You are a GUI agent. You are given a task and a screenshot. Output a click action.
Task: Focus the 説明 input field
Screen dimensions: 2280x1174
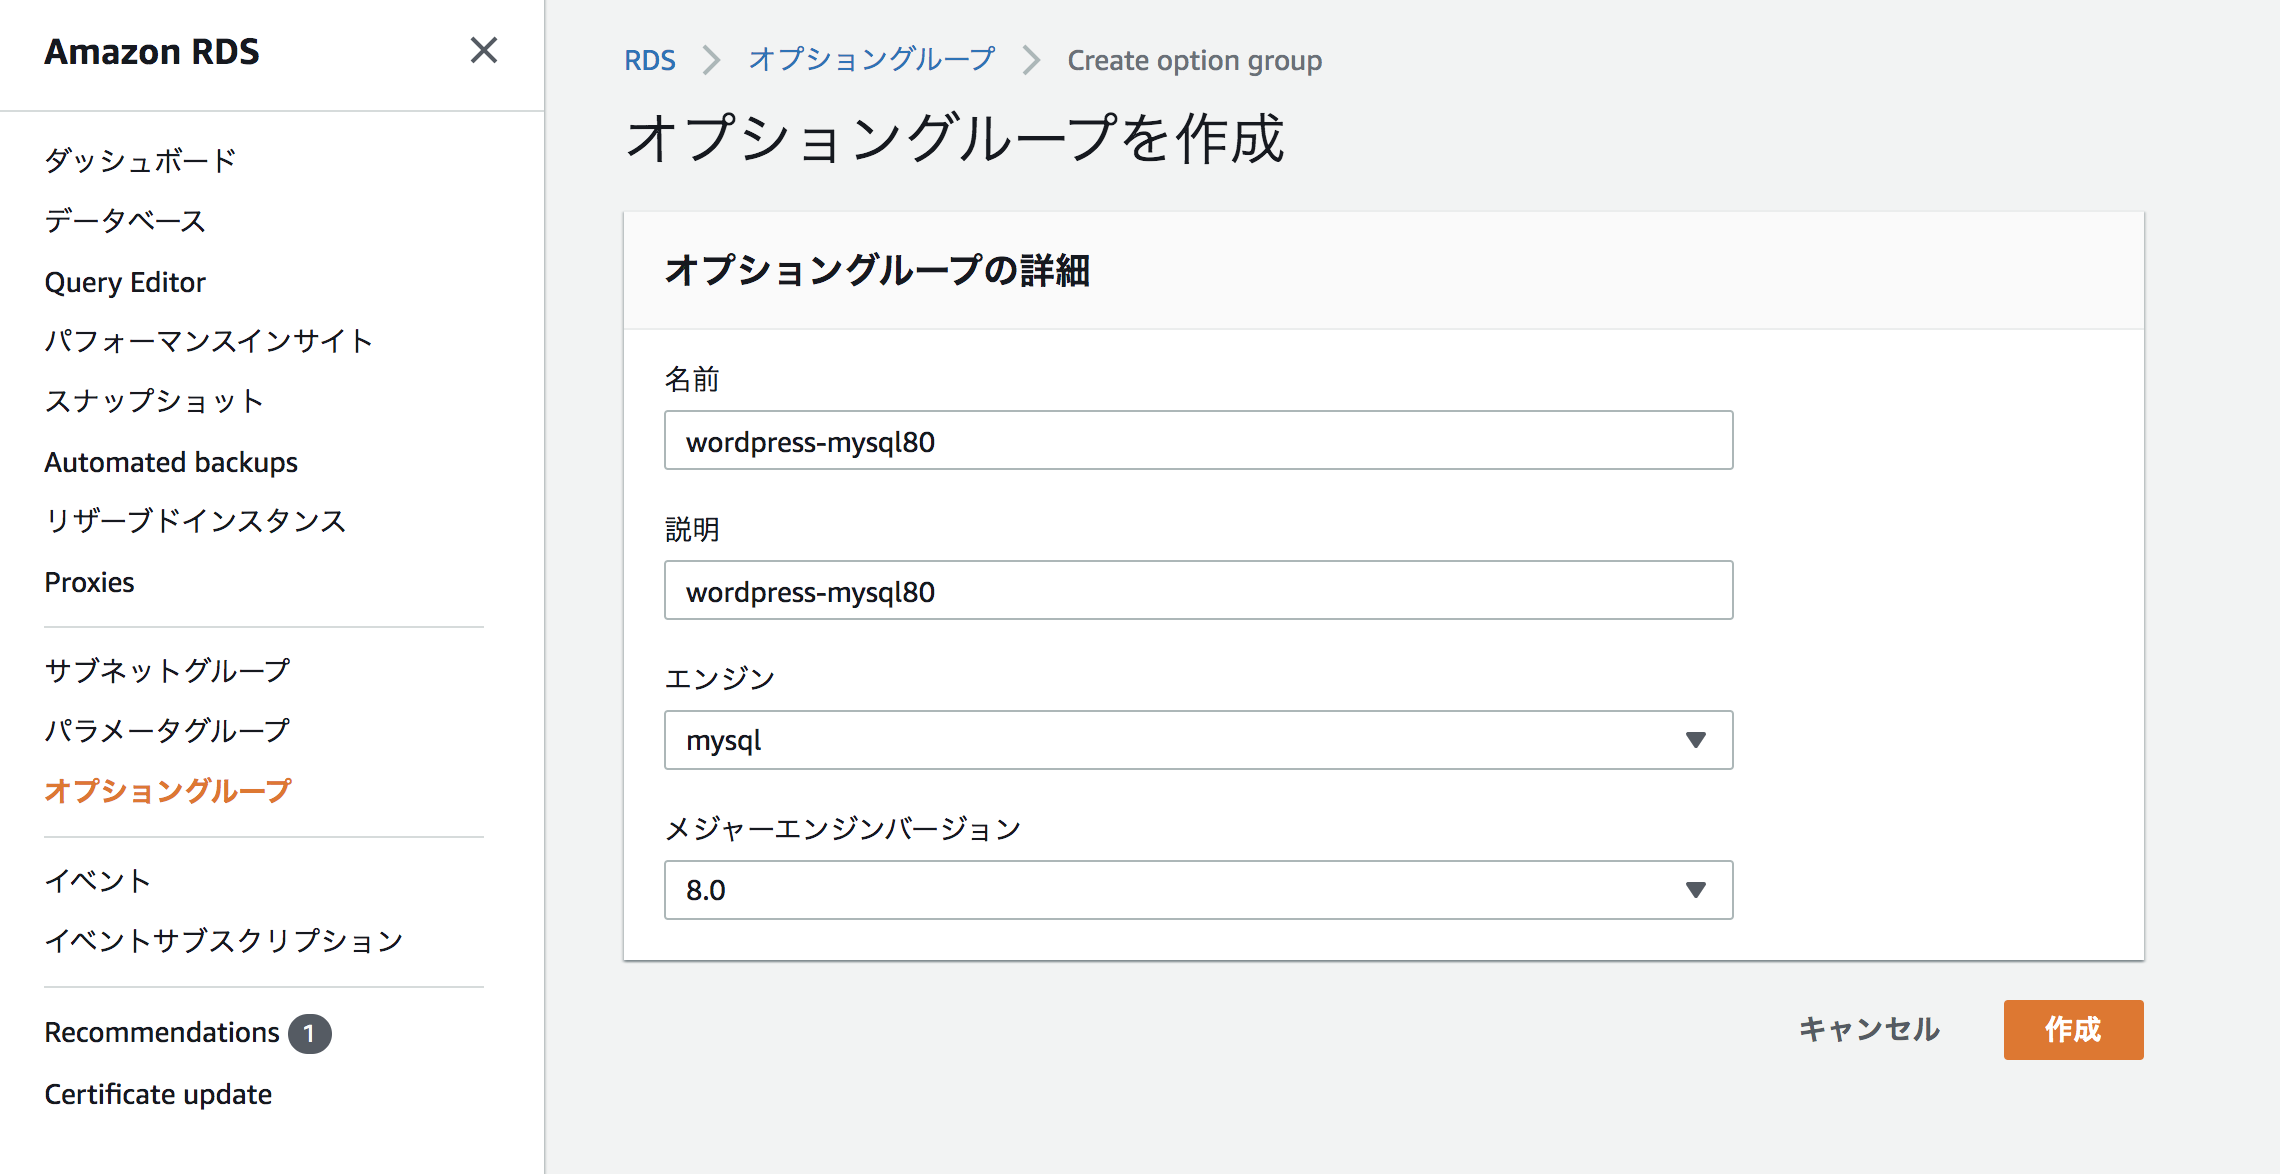[x=1198, y=590]
